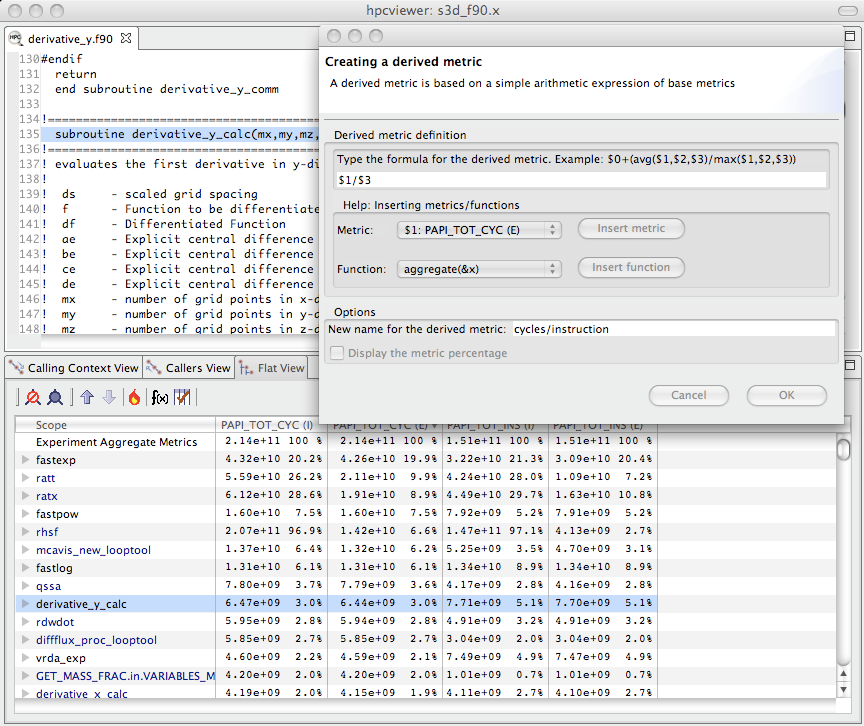Click the Flatten (unzoom slash) toolbar icon
This screenshot has width=864, height=726.
pos(32,397)
